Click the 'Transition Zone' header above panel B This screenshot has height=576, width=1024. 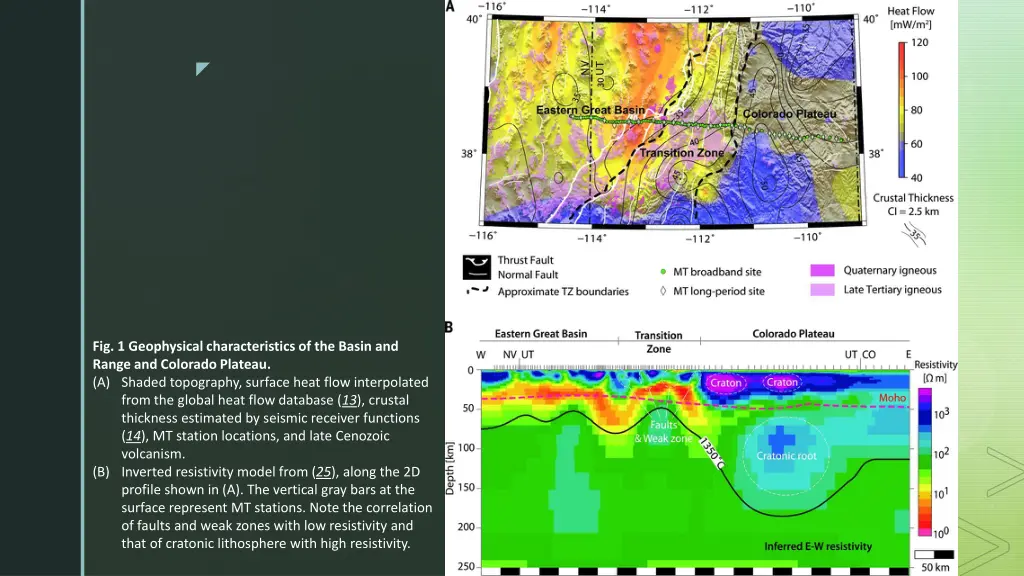click(x=658, y=342)
